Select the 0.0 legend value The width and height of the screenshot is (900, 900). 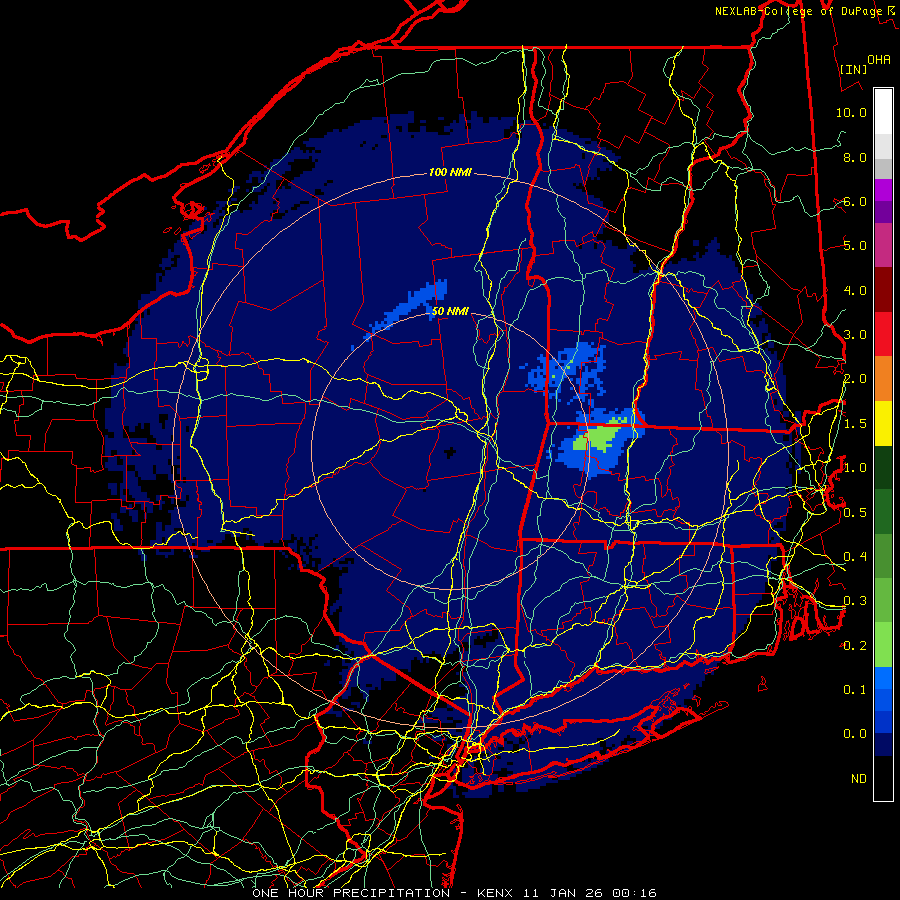coord(855,734)
